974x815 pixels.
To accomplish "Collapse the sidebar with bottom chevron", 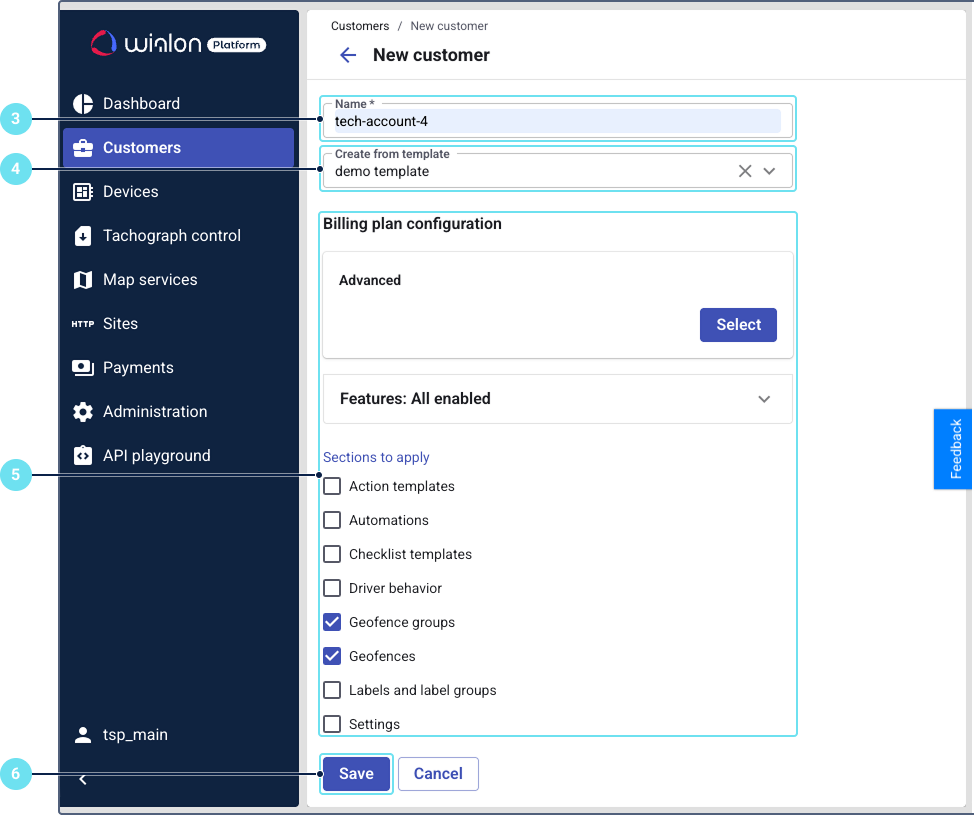I will 83,779.
